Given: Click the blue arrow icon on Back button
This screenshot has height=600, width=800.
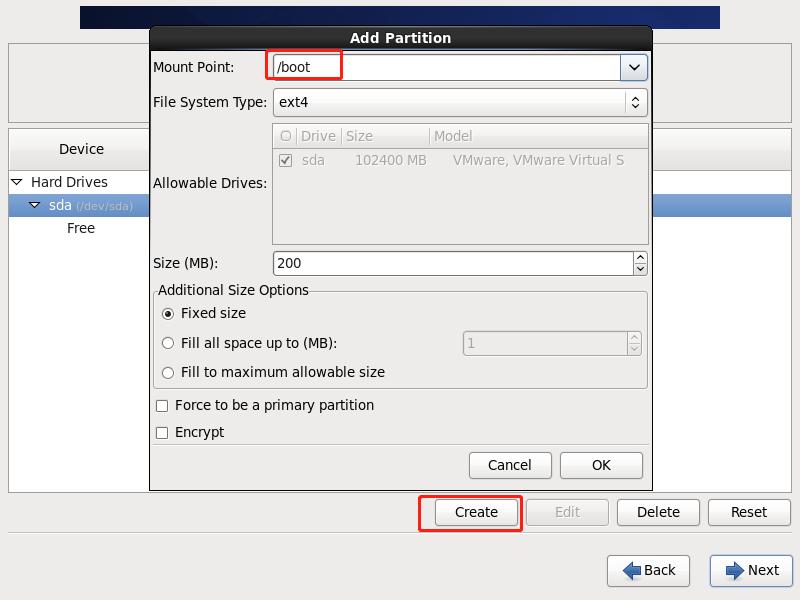Looking at the screenshot, I should click(632, 570).
